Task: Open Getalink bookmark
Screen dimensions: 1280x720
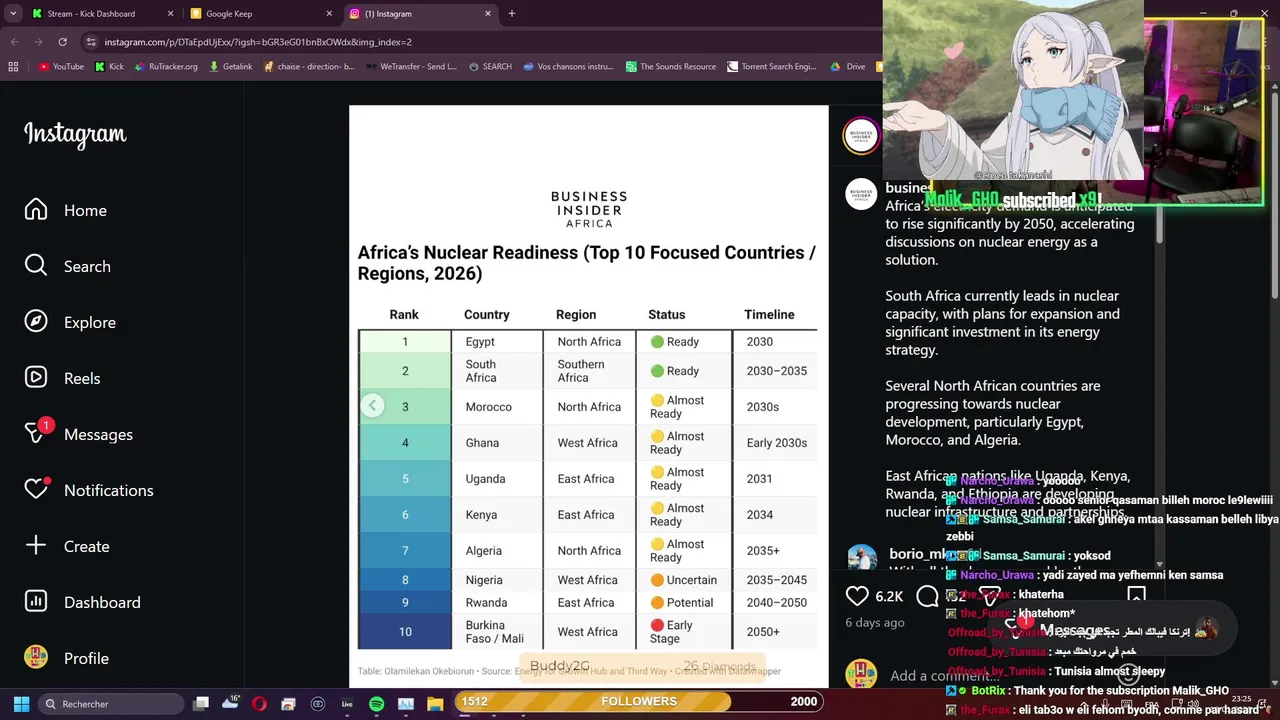Action: (230, 67)
